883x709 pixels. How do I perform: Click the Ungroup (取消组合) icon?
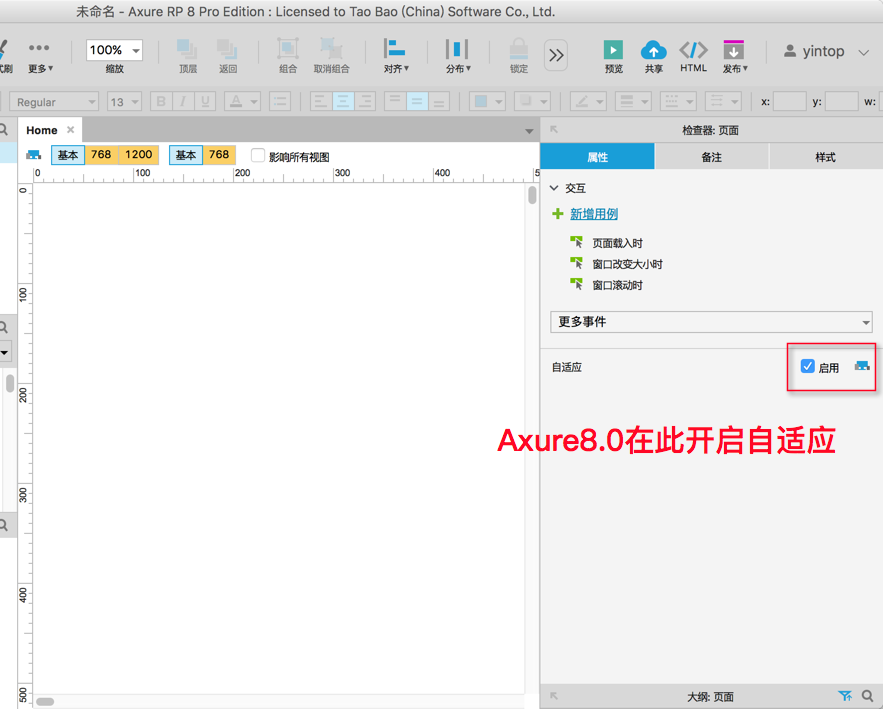coord(331,49)
